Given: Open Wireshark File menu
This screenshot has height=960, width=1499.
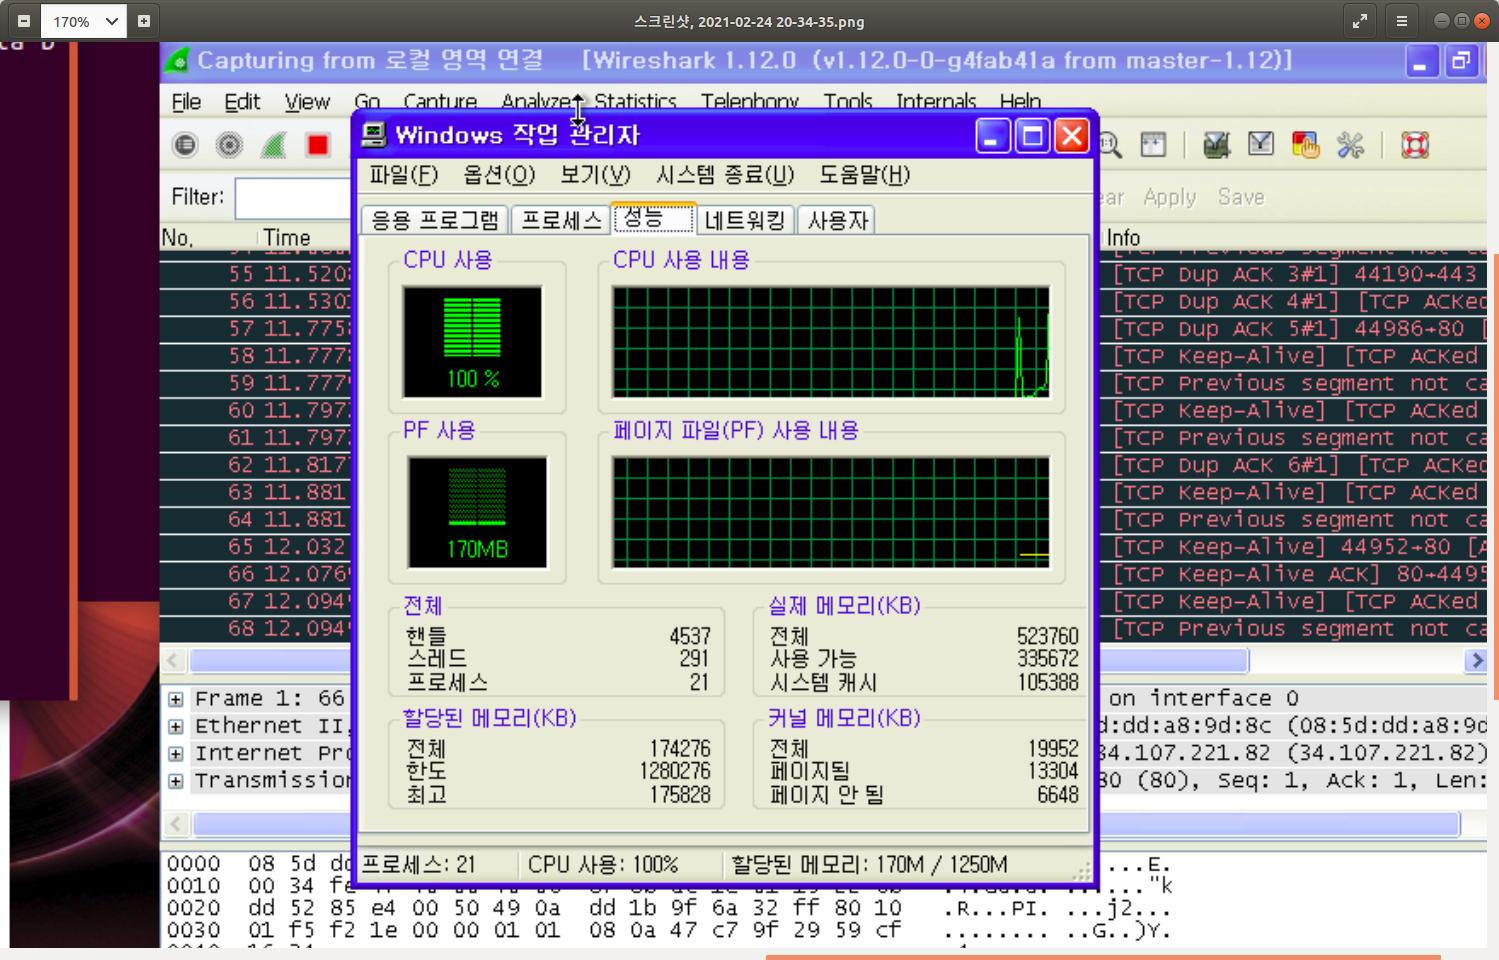Looking at the screenshot, I should 186,102.
